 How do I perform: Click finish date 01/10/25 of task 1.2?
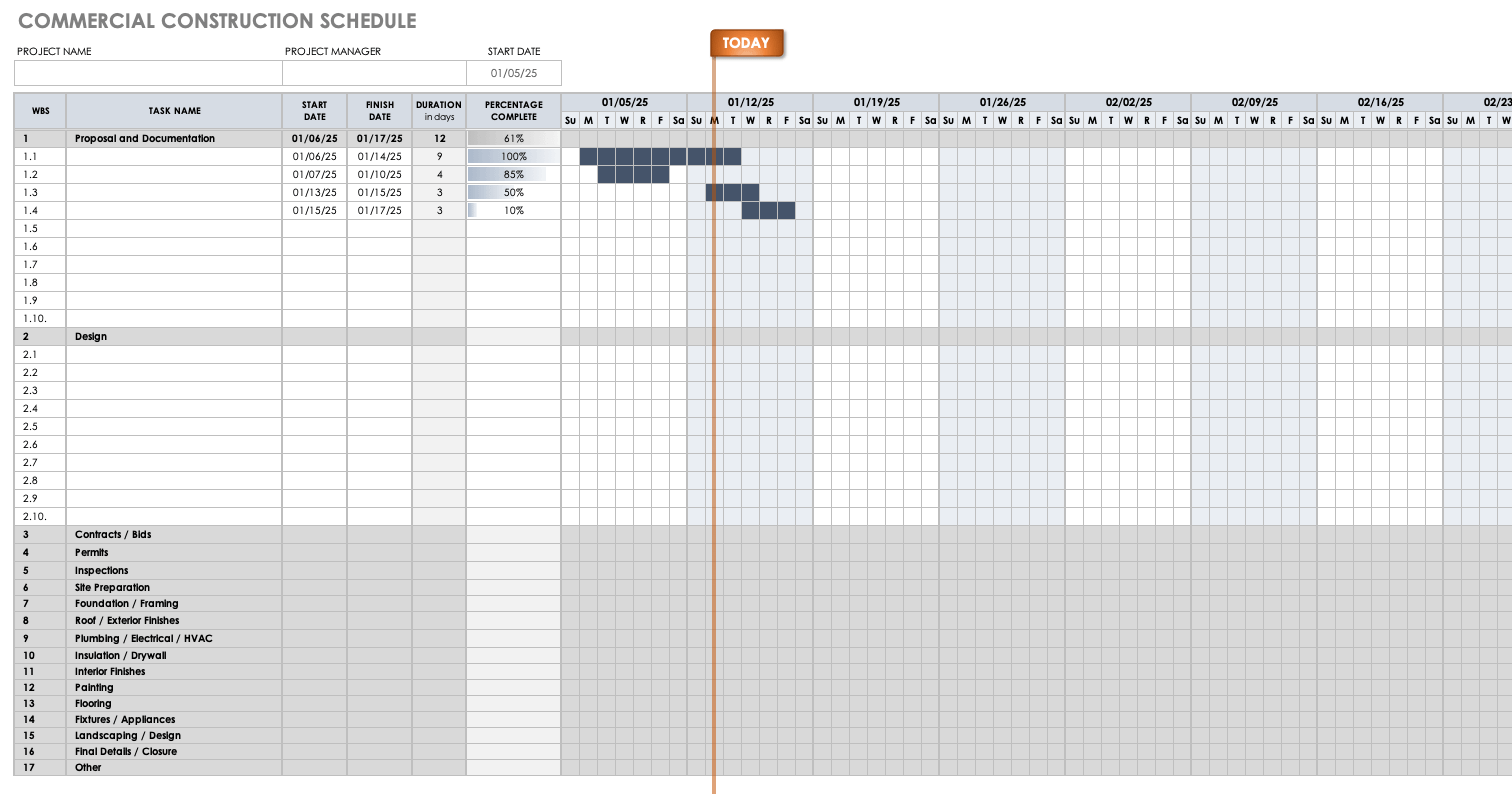point(380,175)
